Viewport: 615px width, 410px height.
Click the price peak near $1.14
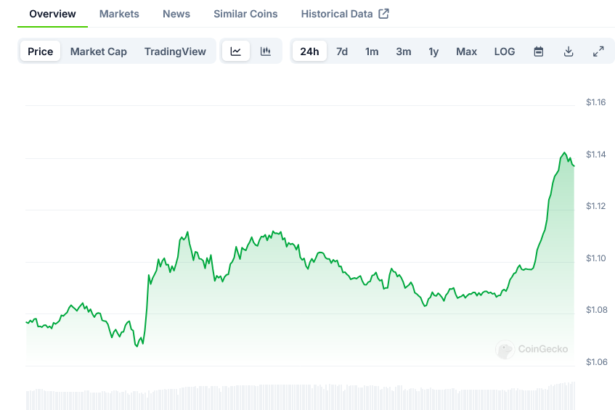pyautogui.click(x=564, y=154)
